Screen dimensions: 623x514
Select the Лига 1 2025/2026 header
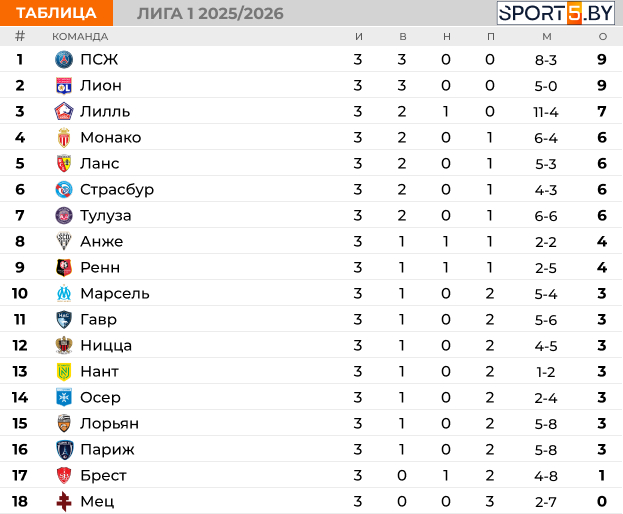[x=210, y=14]
